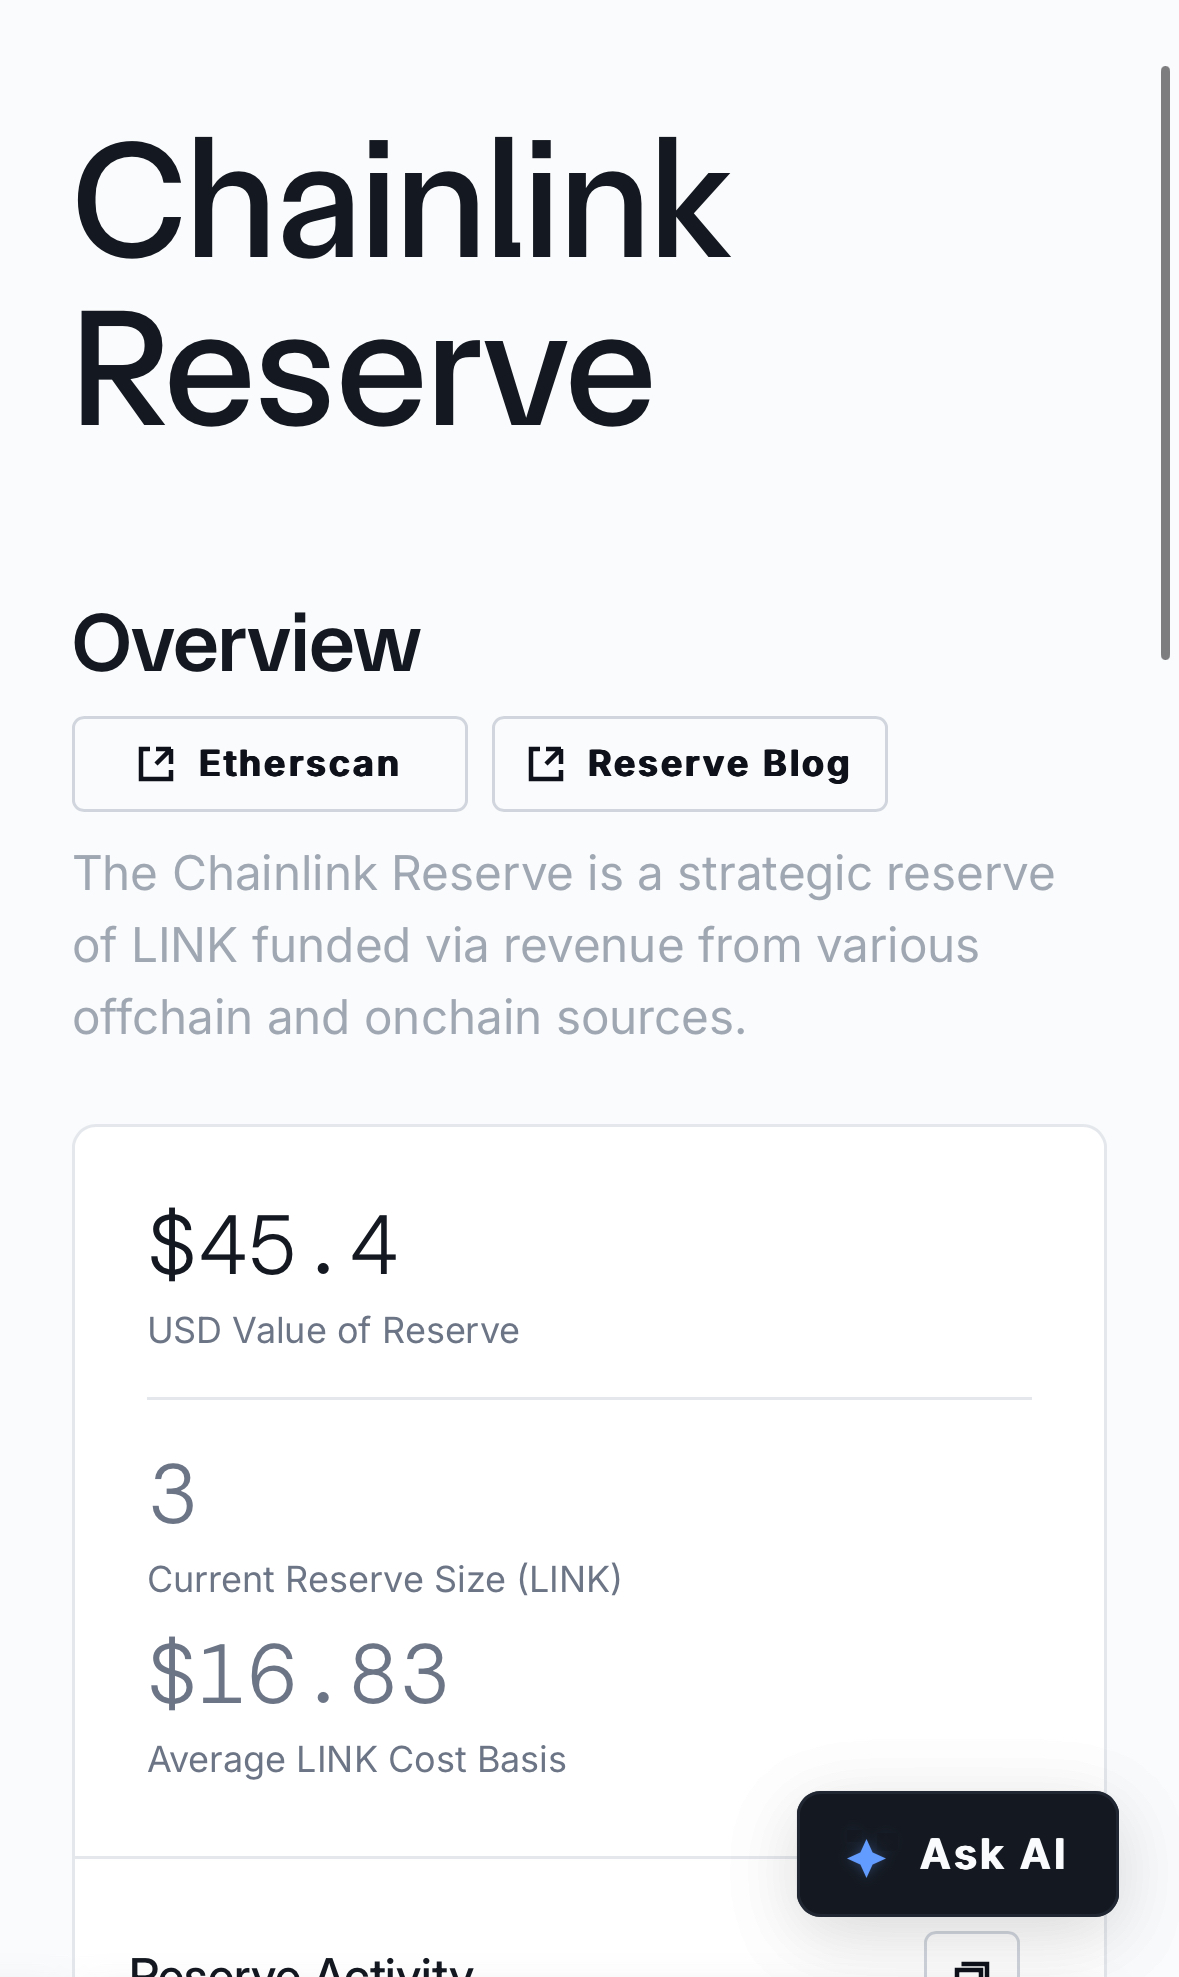This screenshot has height=1977, width=1179.
Task: Click the "USD Value of Reserve" label
Action: coord(334,1331)
